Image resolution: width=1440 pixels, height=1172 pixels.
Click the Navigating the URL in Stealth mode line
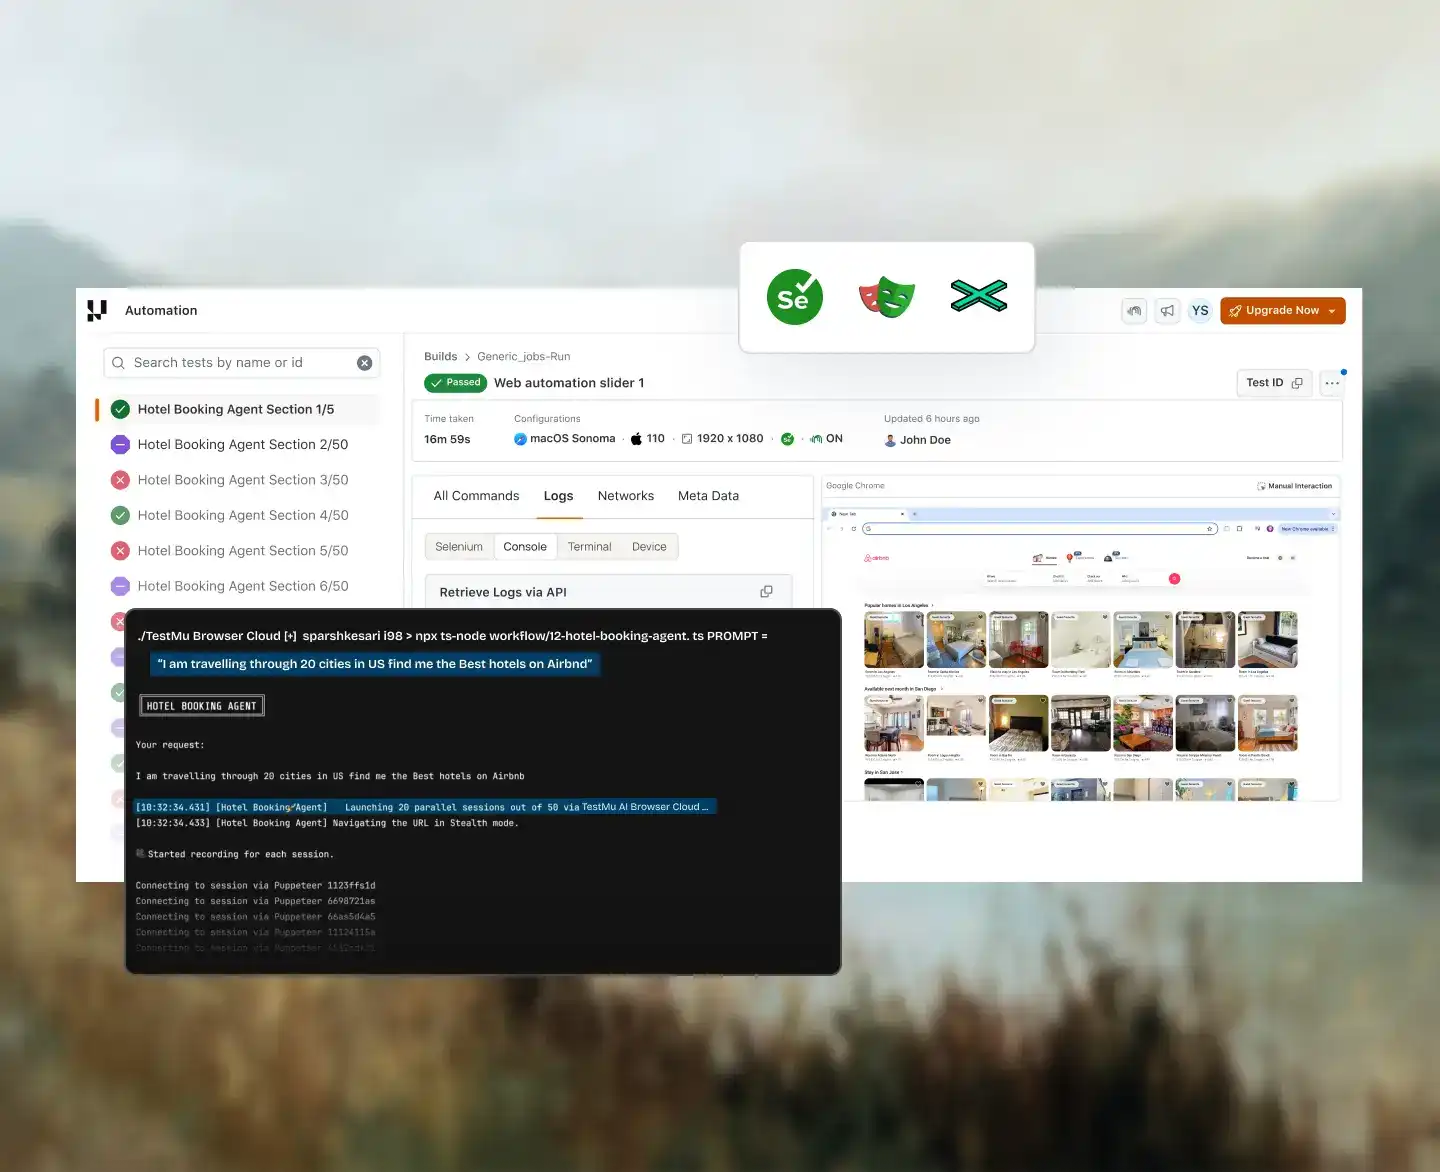point(327,823)
